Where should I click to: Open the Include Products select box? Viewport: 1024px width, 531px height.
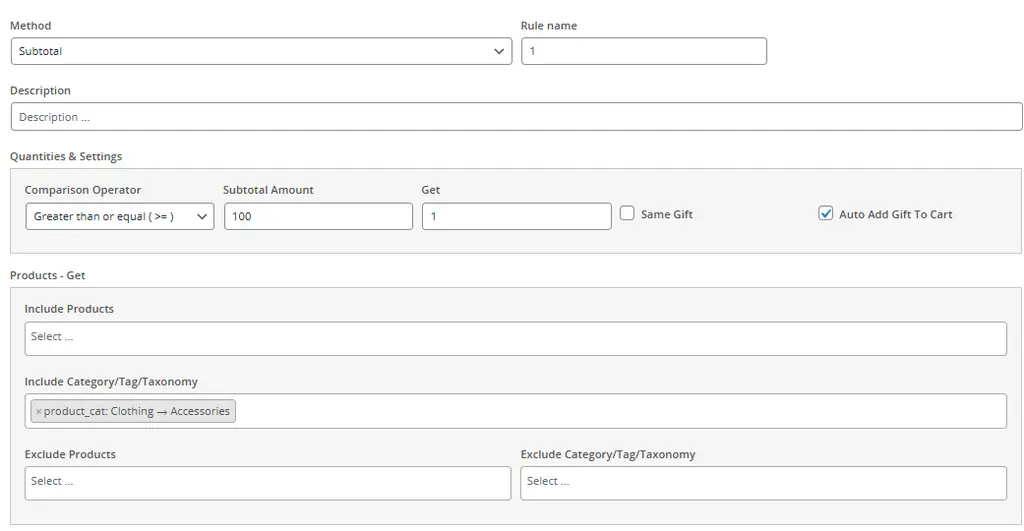coord(515,338)
